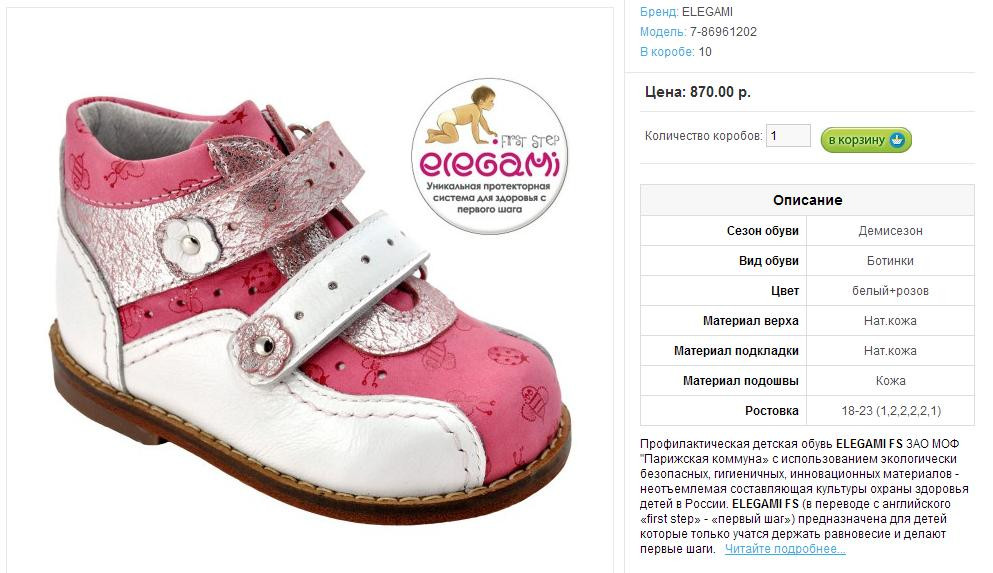Click the "Описание" table header
Screen dimensions: 993x573
click(x=807, y=200)
